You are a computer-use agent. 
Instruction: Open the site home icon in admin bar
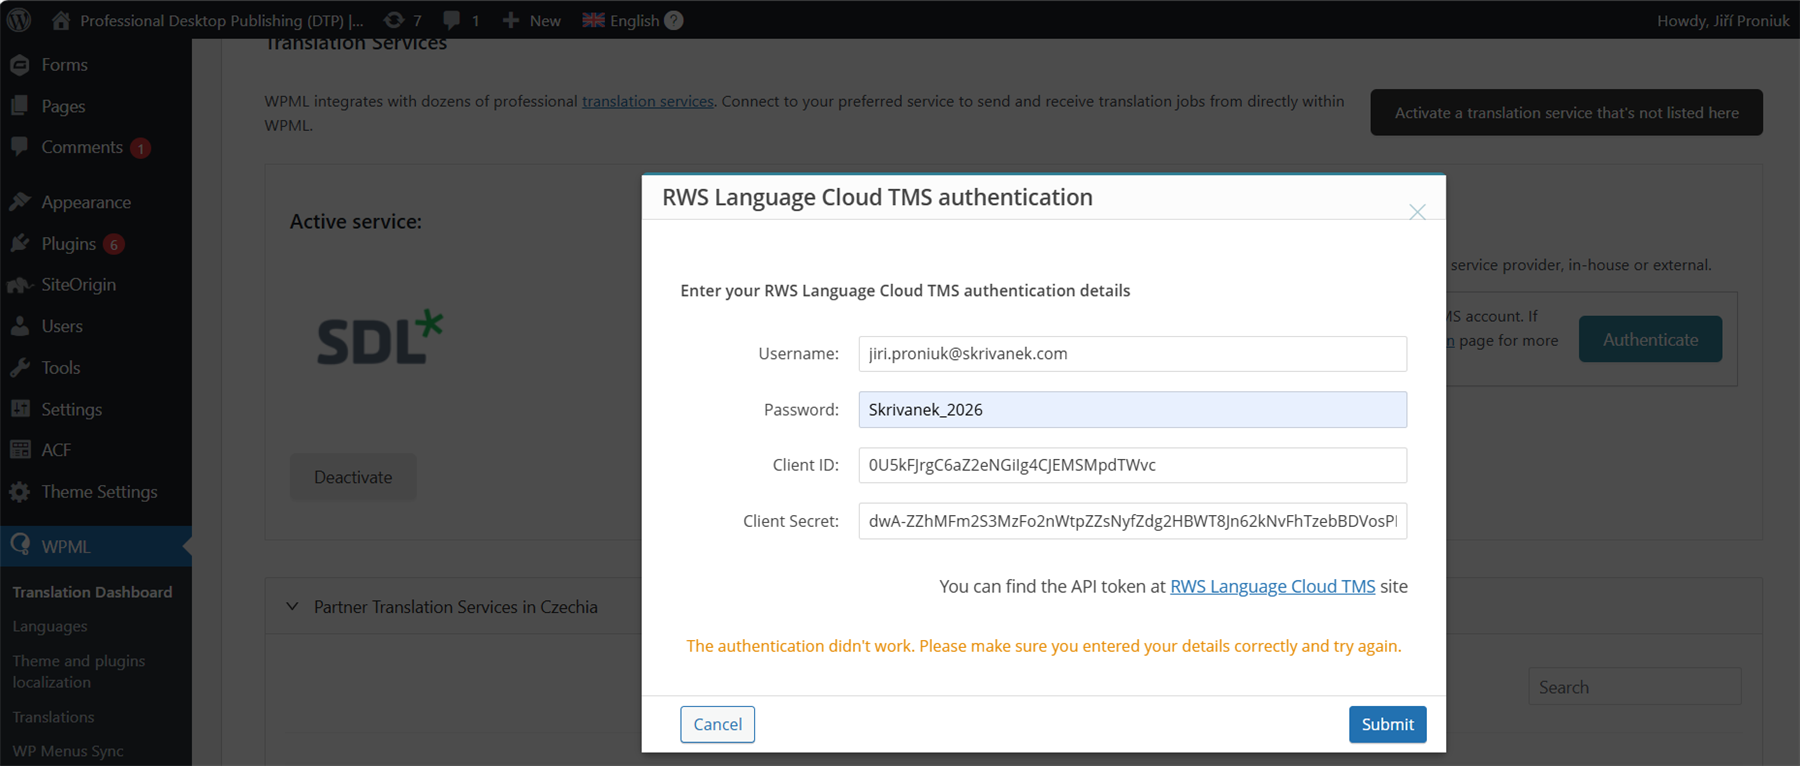tap(61, 20)
